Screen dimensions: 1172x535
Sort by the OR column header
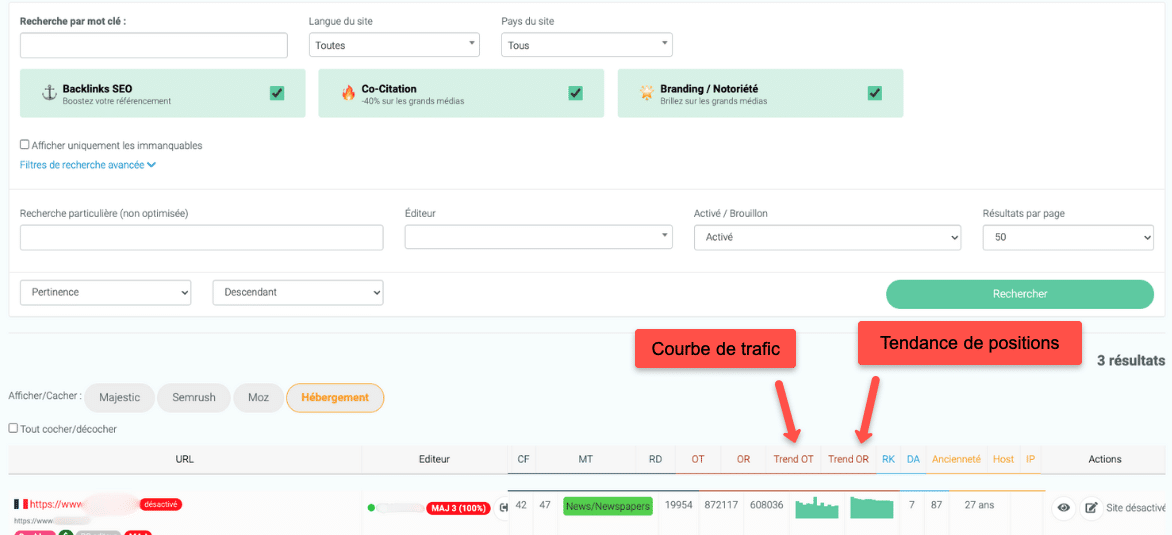pyautogui.click(x=743, y=460)
